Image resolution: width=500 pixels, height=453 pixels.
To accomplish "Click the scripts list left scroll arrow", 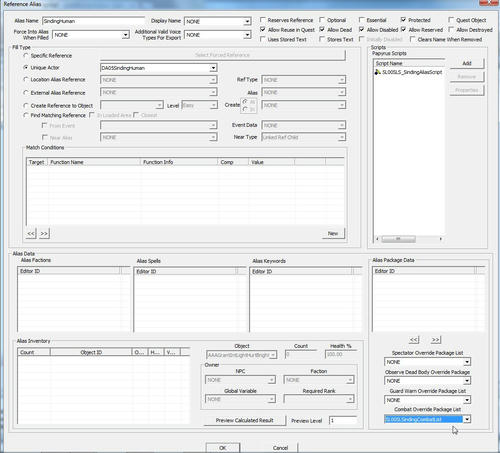I will click(377, 239).
